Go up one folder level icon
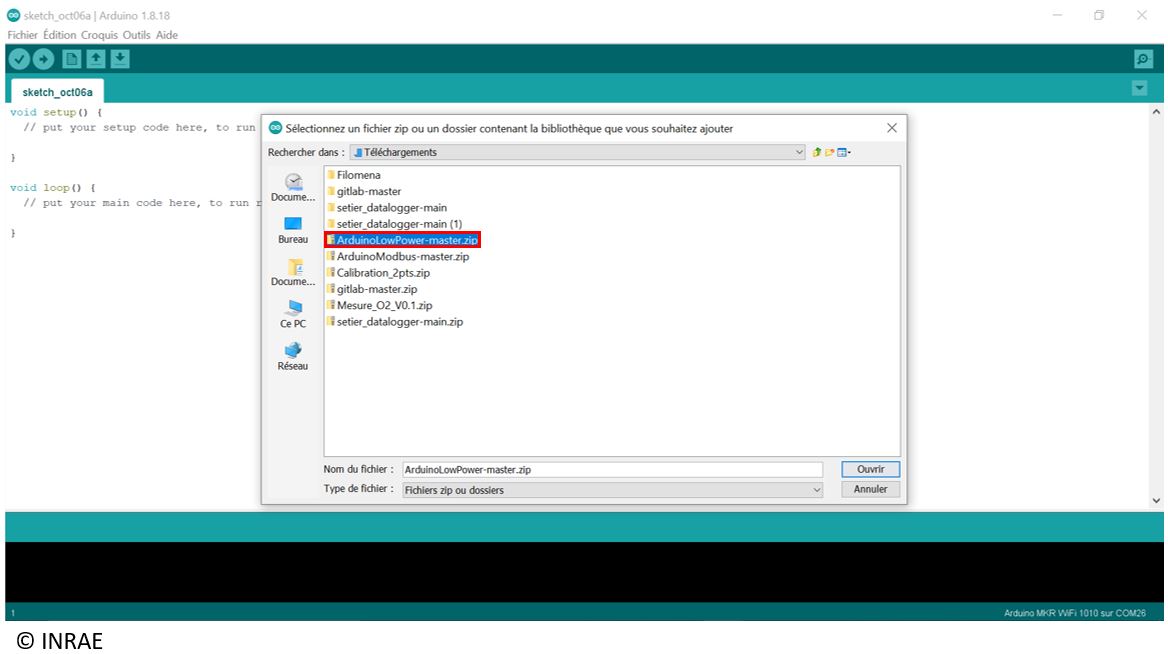This screenshot has height=654, width=1168. 817,153
